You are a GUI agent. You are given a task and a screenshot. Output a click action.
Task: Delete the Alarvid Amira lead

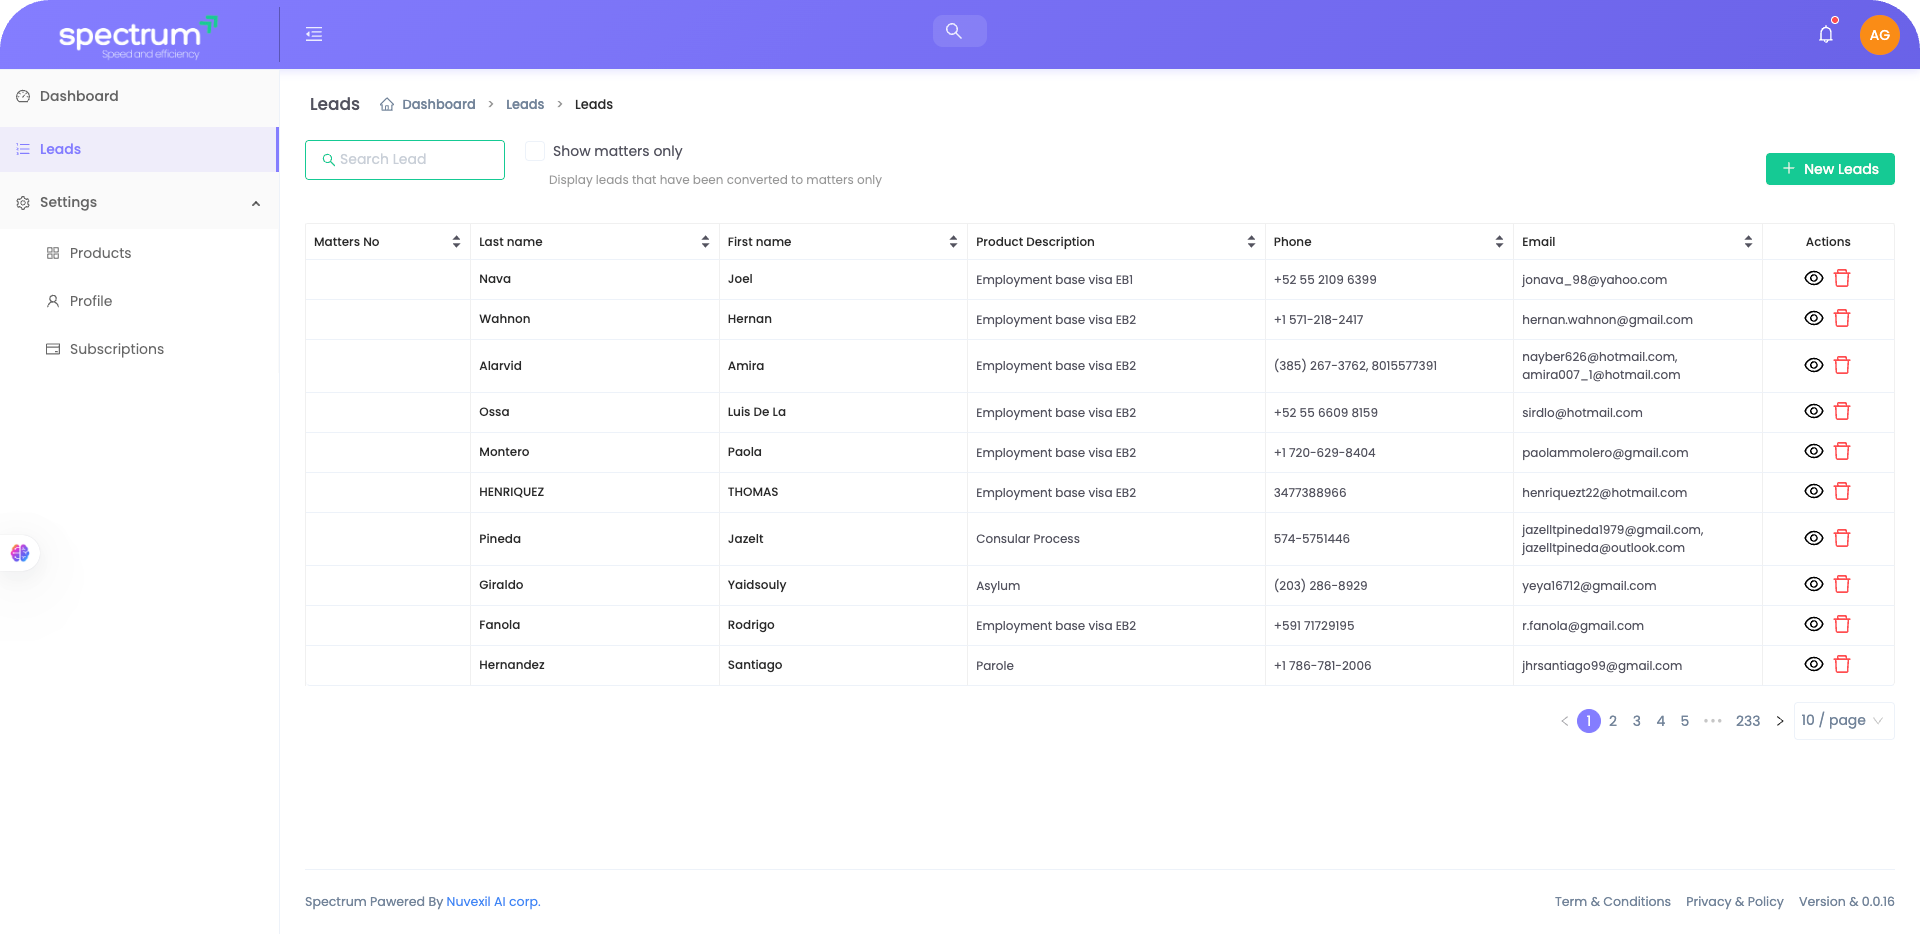pyautogui.click(x=1842, y=365)
